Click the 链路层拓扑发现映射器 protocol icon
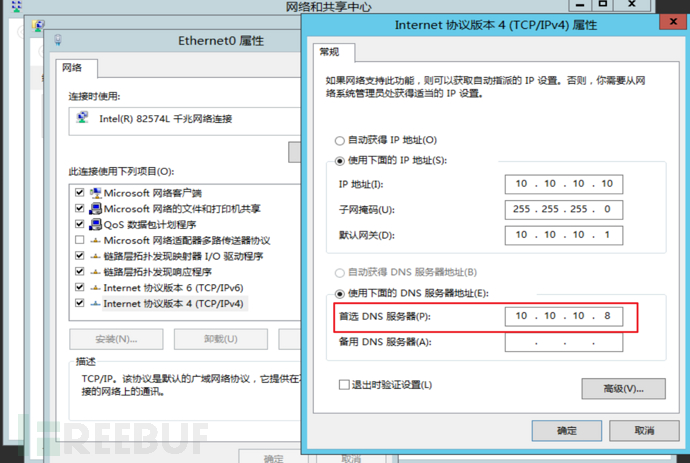The width and height of the screenshot is (690, 463). click(95, 256)
